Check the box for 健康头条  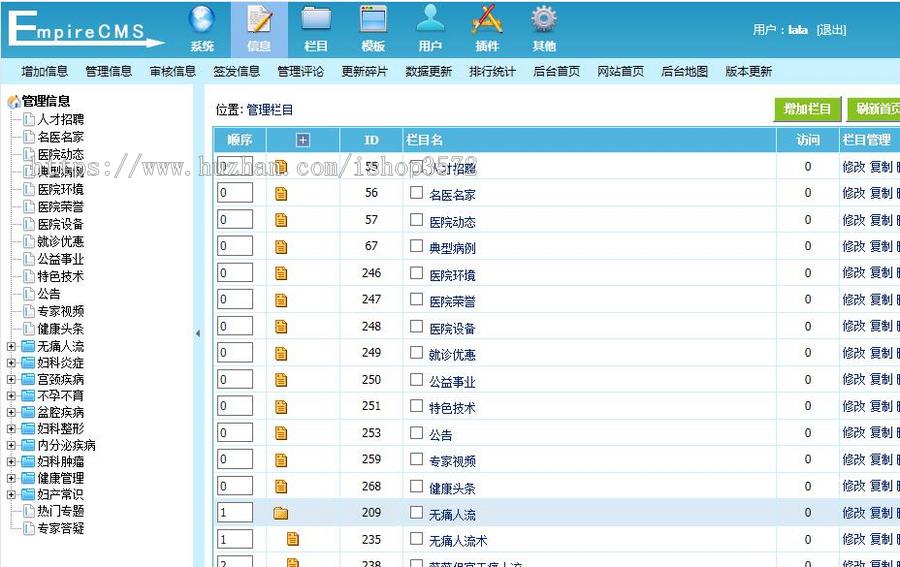417,486
